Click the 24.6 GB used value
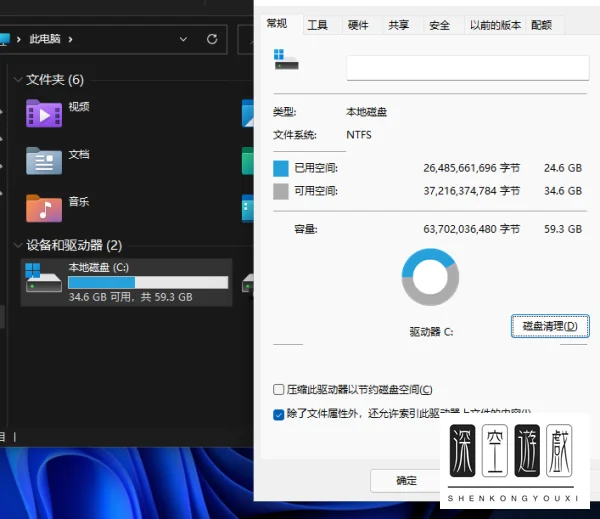Screen dimensions: 600x519 (563, 168)
